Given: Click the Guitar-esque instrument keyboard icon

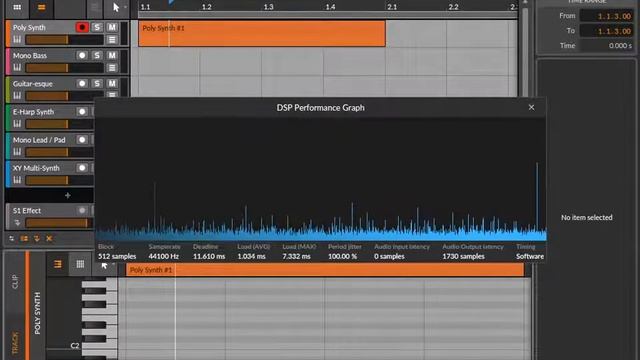Looking at the screenshot, I should coord(17,96).
